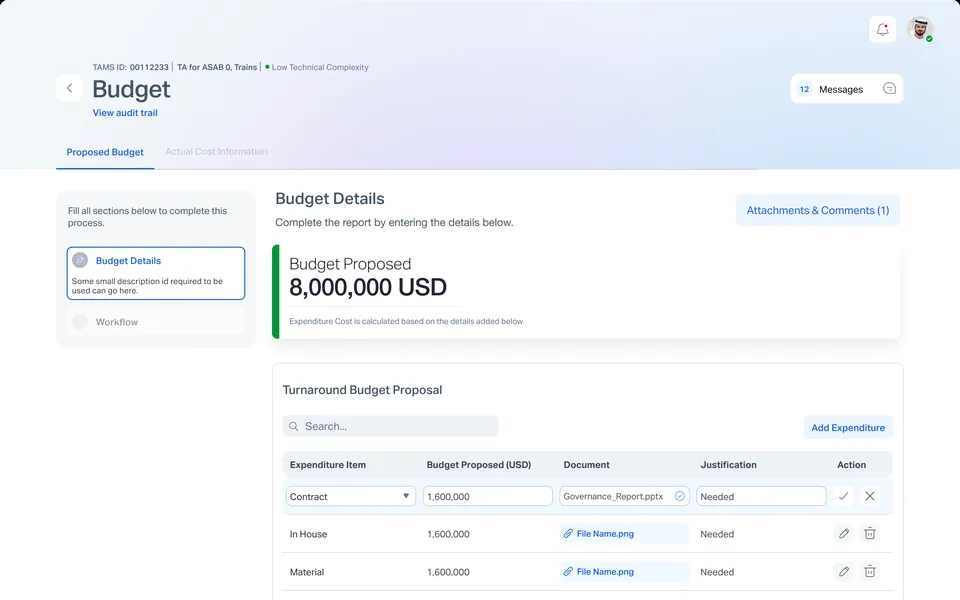Click the Material row paperclip icon
The height and width of the screenshot is (600, 960).
click(568, 572)
